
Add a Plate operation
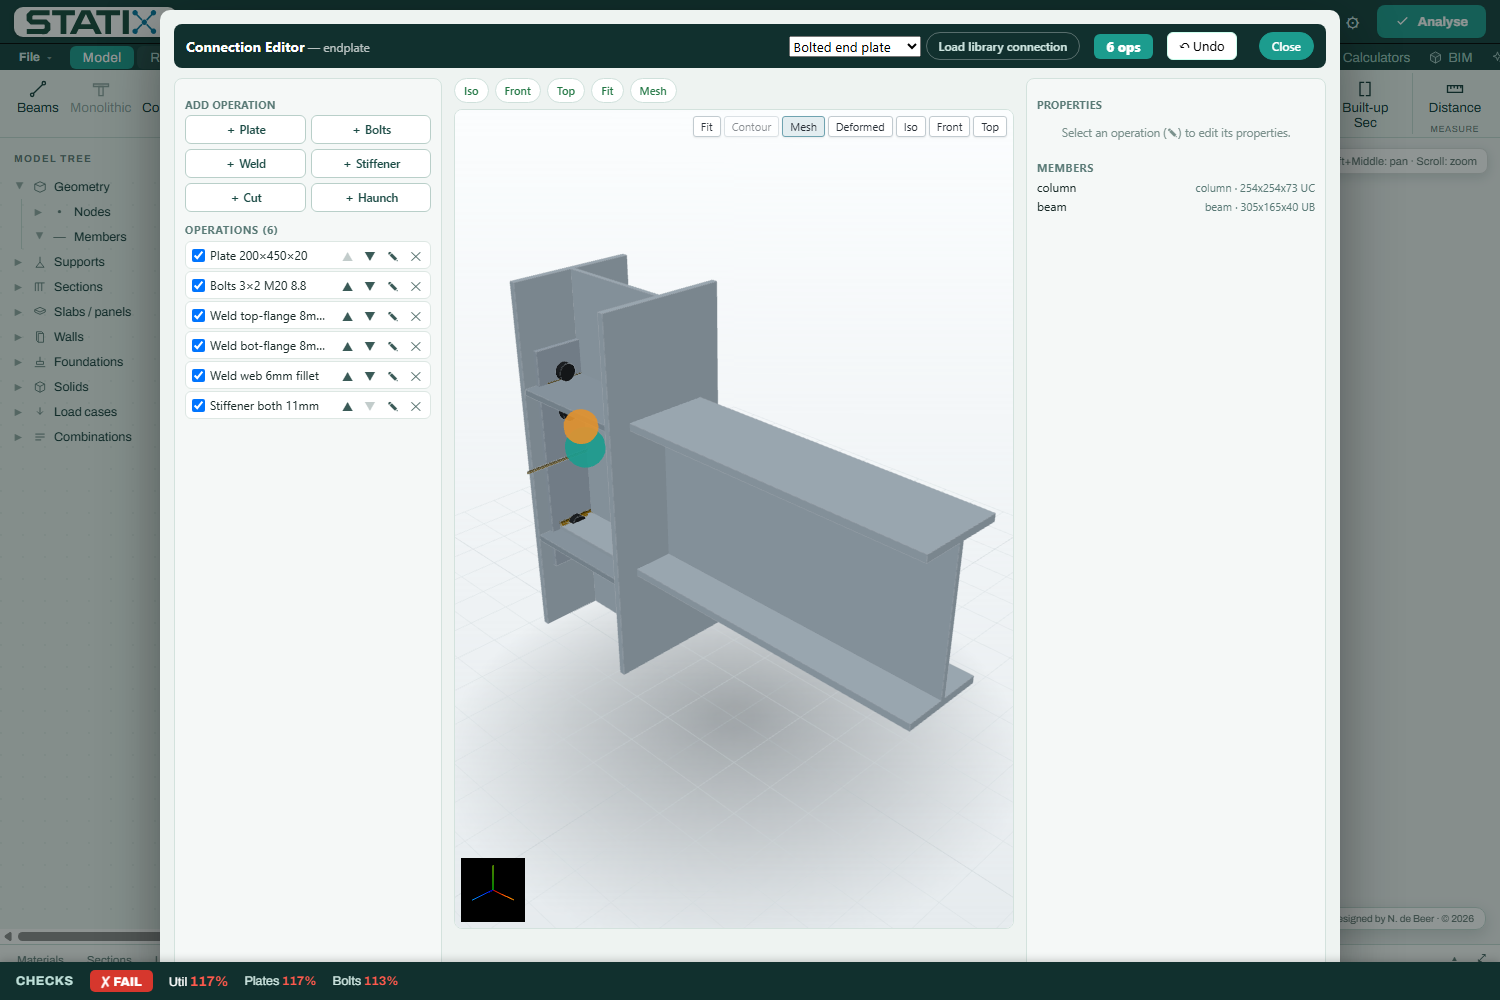(245, 130)
